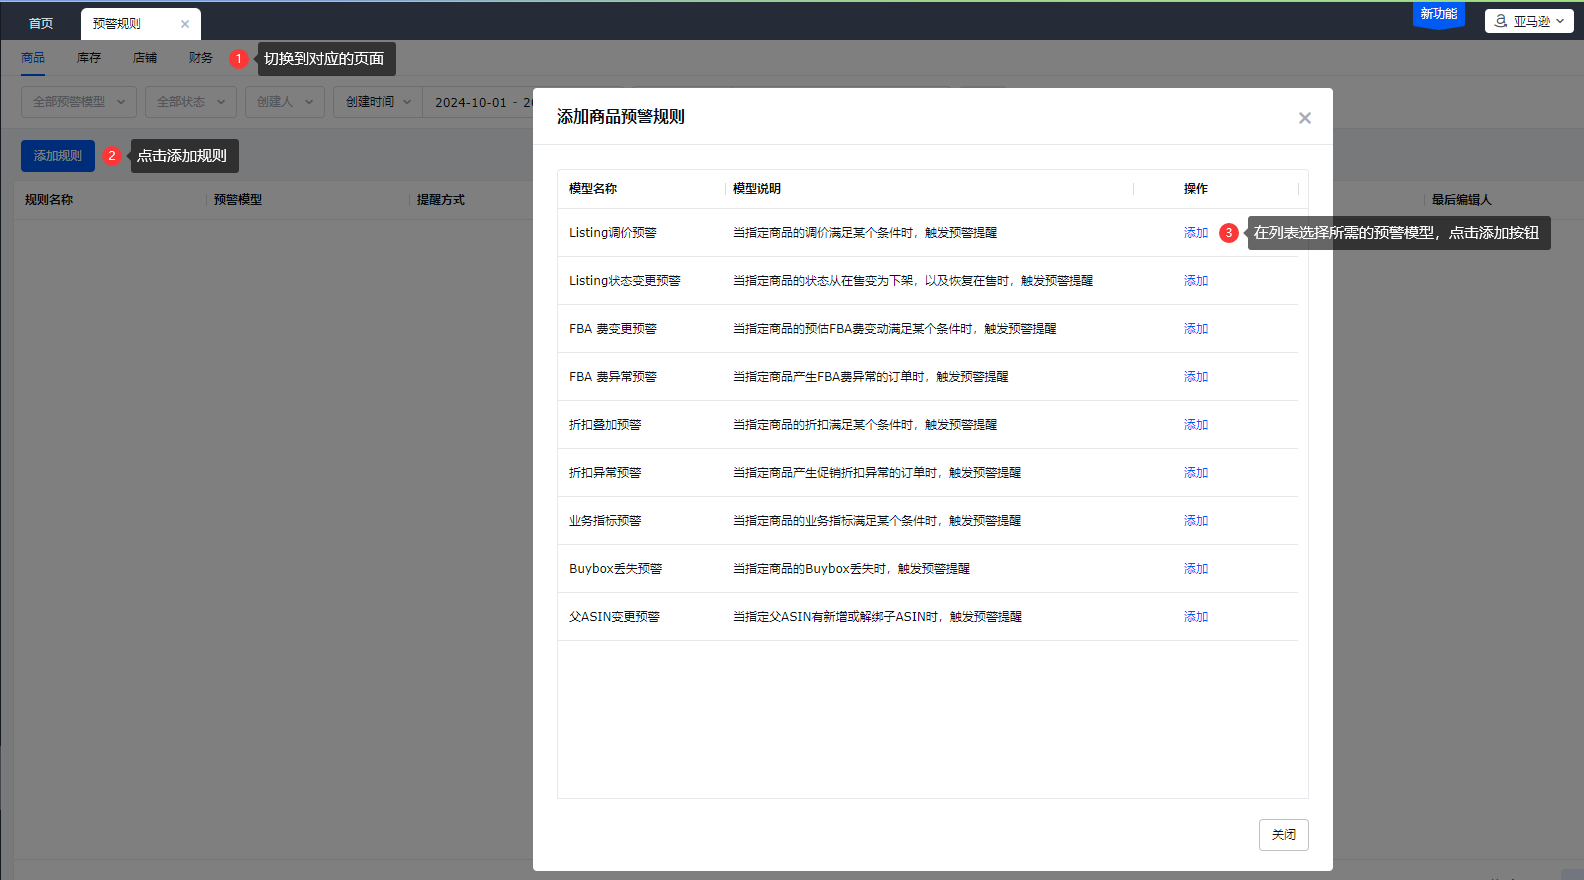
Task: Click 添加 for Listing调价预警
Action: click(1196, 233)
